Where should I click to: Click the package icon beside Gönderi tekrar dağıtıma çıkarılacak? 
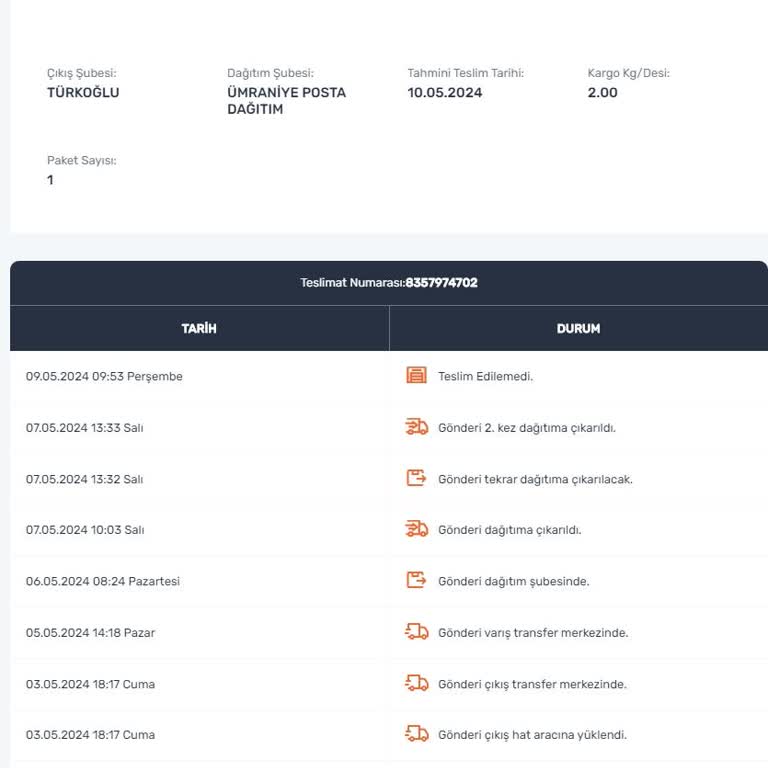tap(416, 478)
